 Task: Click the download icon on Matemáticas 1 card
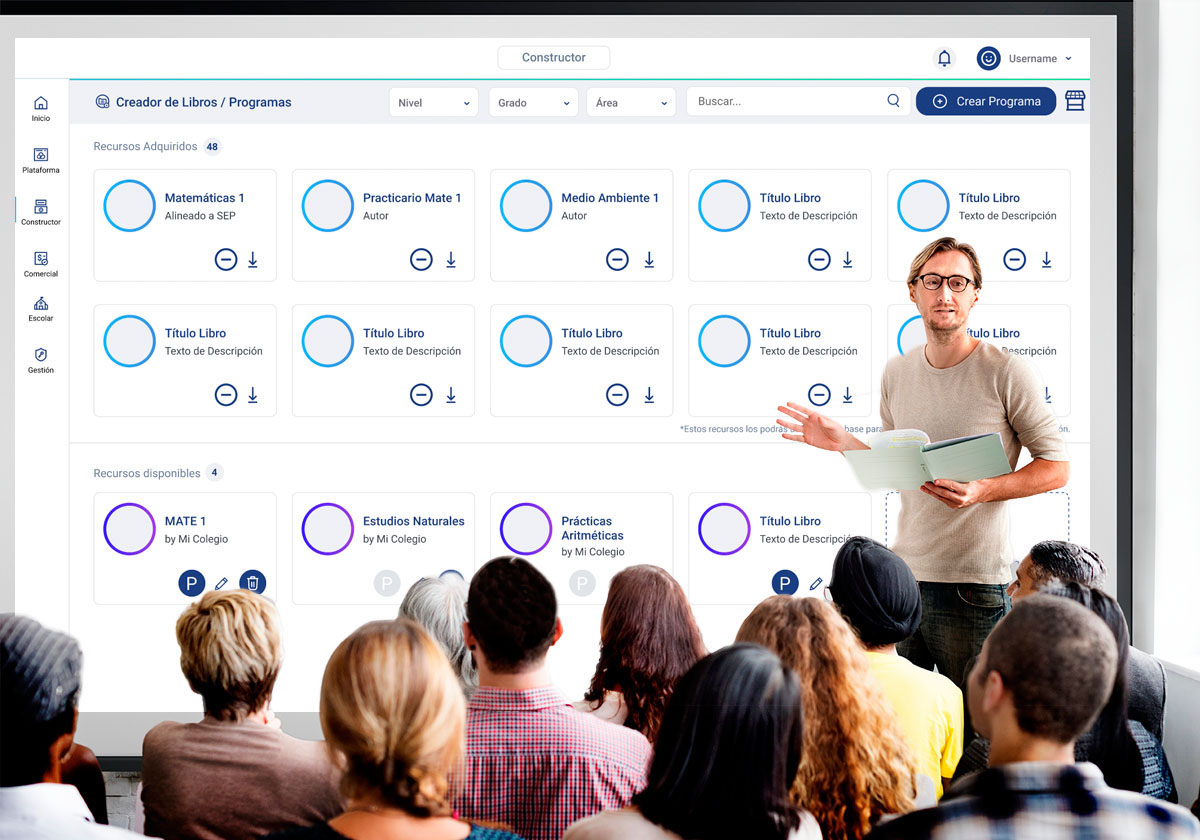[x=253, y=260]
